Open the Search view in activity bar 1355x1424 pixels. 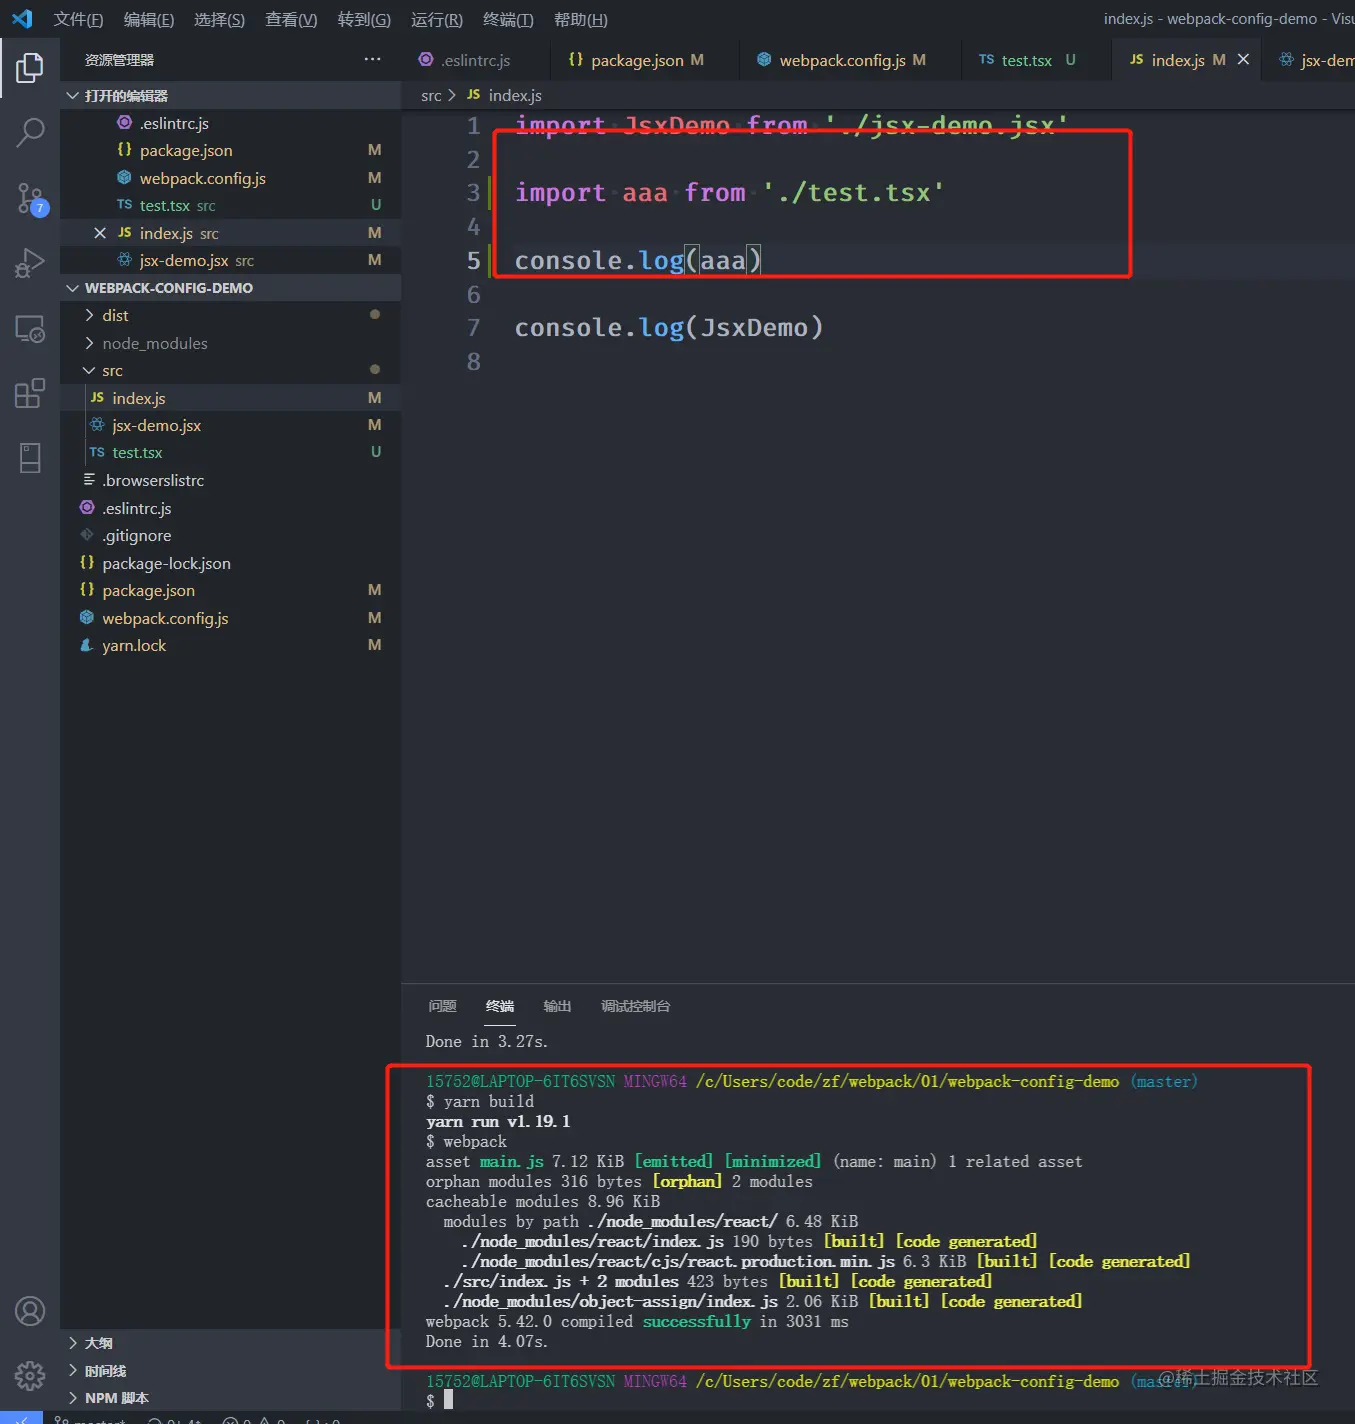30,132
